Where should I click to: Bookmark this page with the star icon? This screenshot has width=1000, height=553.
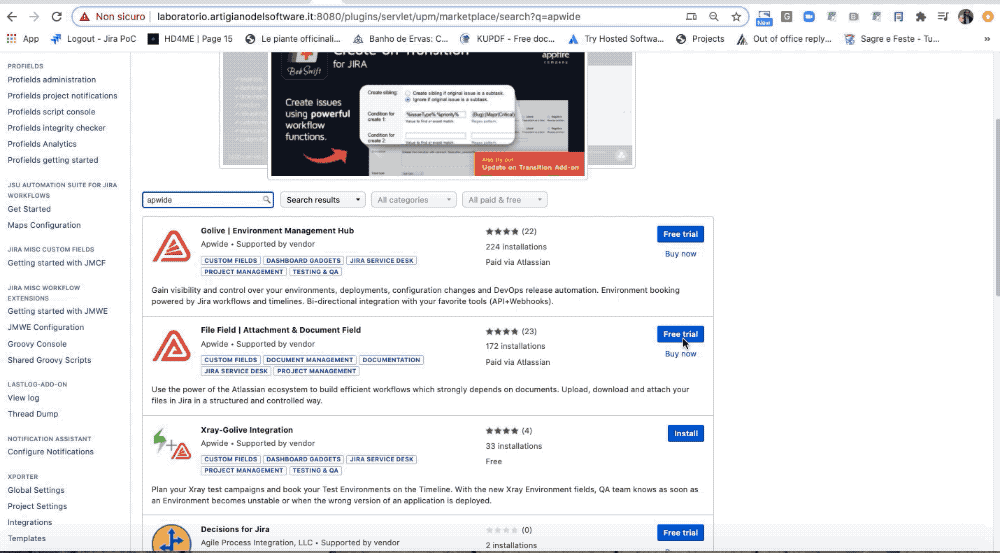click(x=736, y=17)
